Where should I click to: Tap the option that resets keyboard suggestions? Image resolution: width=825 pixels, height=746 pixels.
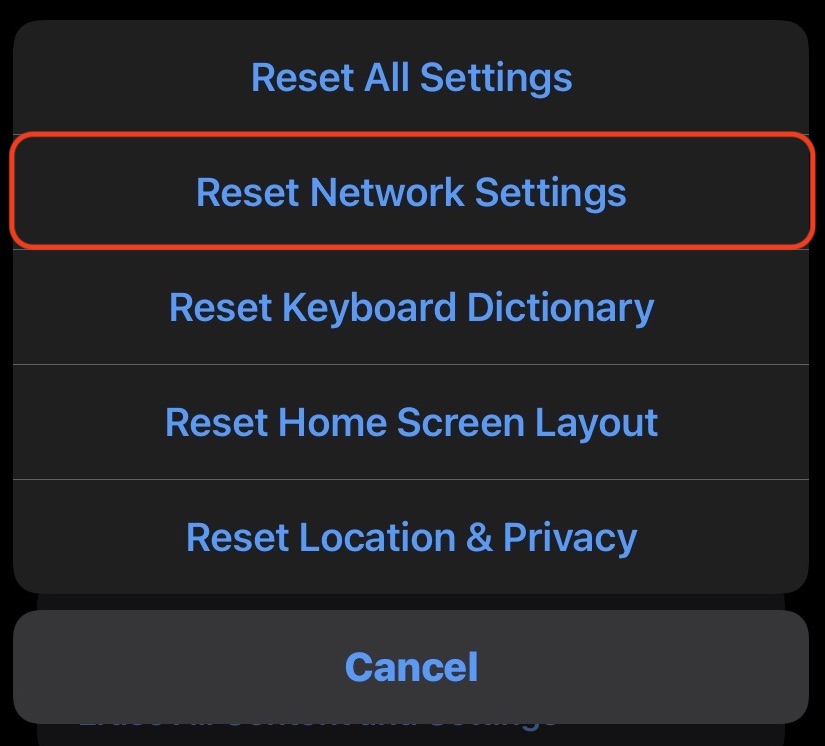(412, 307)
